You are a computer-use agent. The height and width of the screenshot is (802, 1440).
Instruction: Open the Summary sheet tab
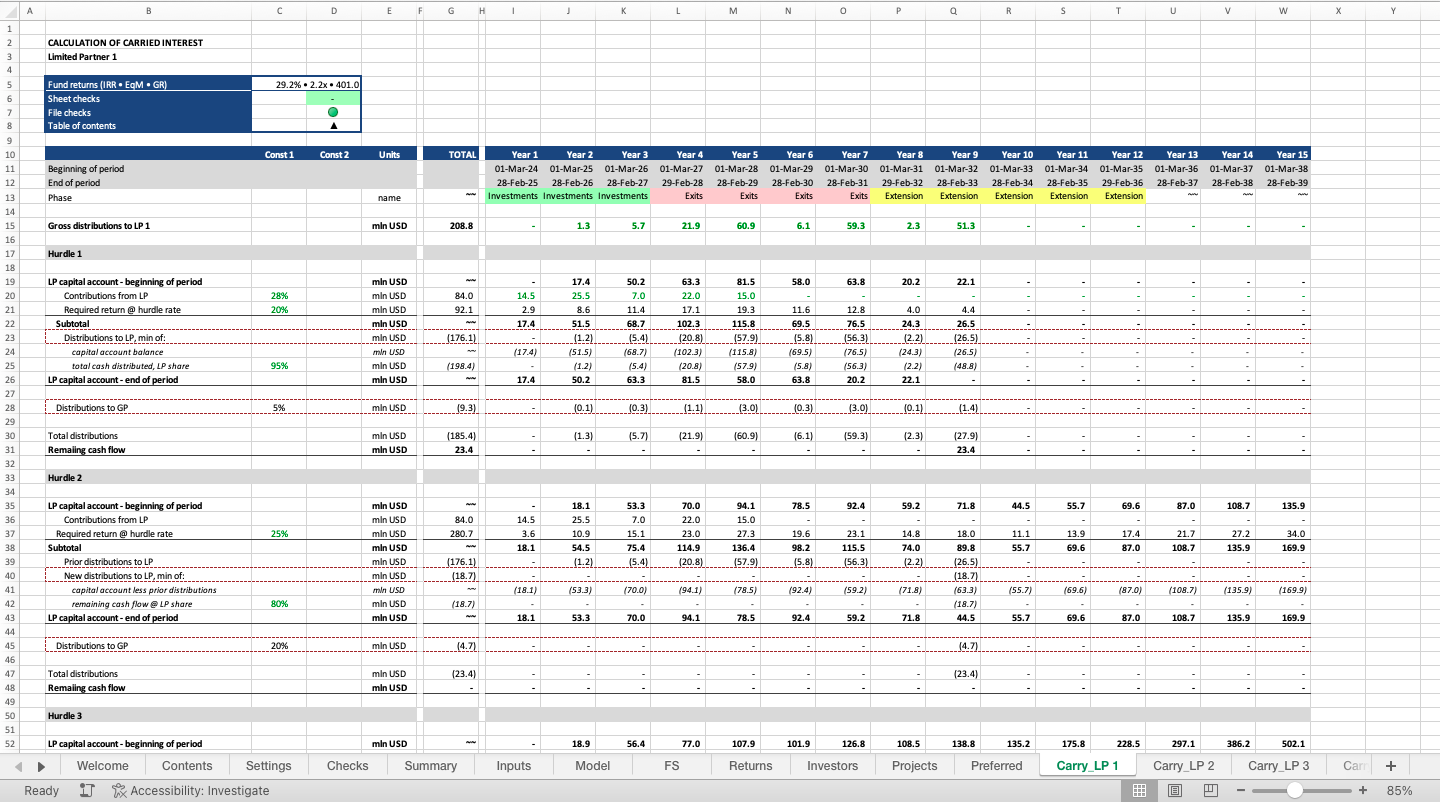click(x=430, y=766)
